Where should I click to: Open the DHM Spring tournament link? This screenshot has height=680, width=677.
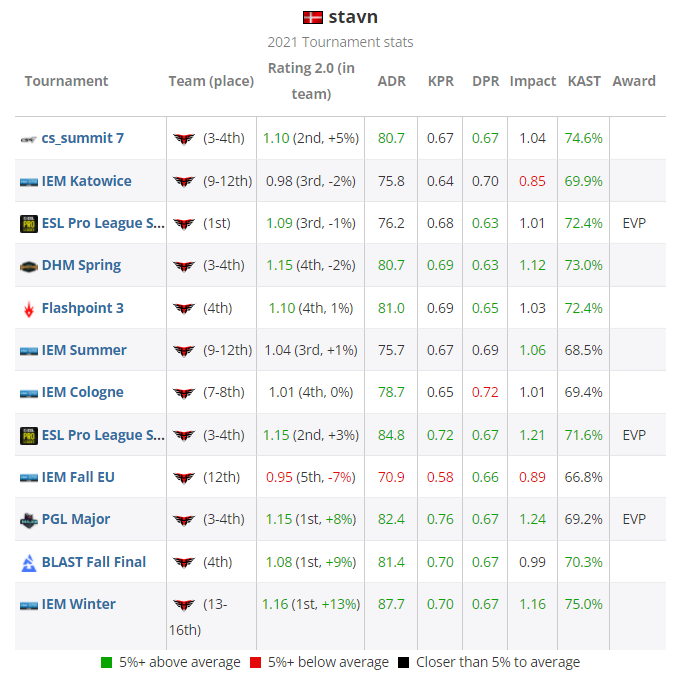coord(81,265)
